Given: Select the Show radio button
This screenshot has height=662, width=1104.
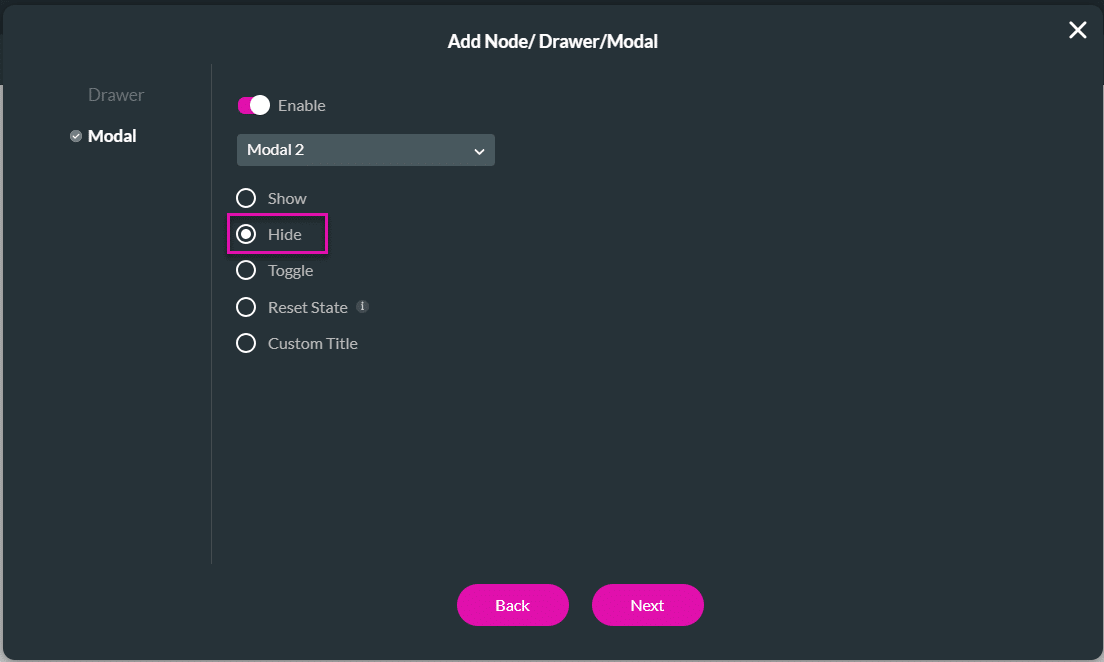Looking at the screenshot, I should point(246,198).
